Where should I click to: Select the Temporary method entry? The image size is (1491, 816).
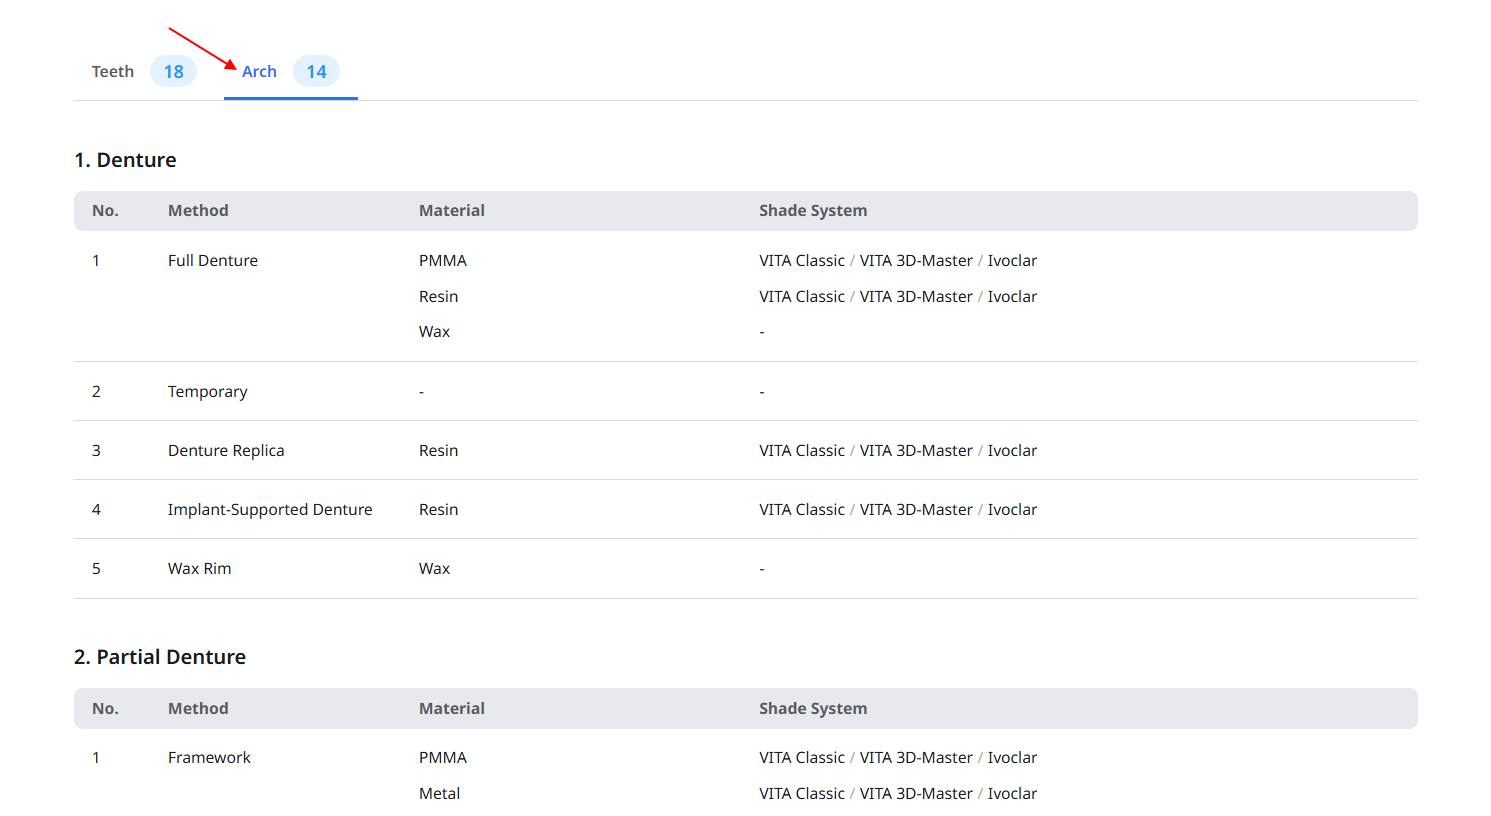click(208, 392)
